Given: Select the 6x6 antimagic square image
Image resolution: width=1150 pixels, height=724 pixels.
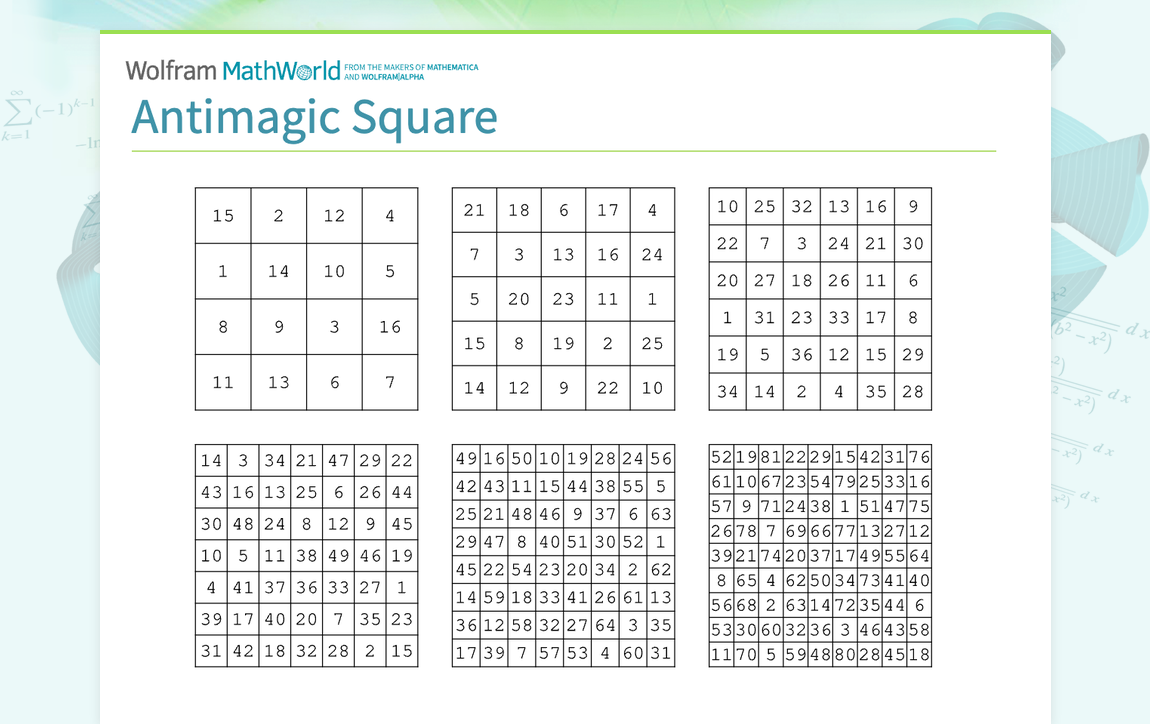Looking at the screenshot, I should click(x=820, y=299).
